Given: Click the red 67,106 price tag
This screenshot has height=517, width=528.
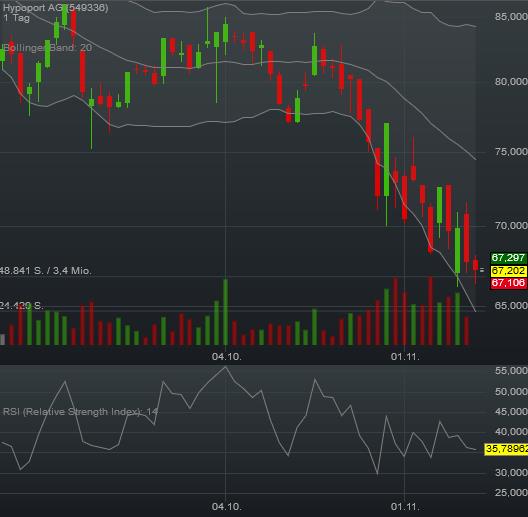Looking at the screenshot, I should pos(508,283).
